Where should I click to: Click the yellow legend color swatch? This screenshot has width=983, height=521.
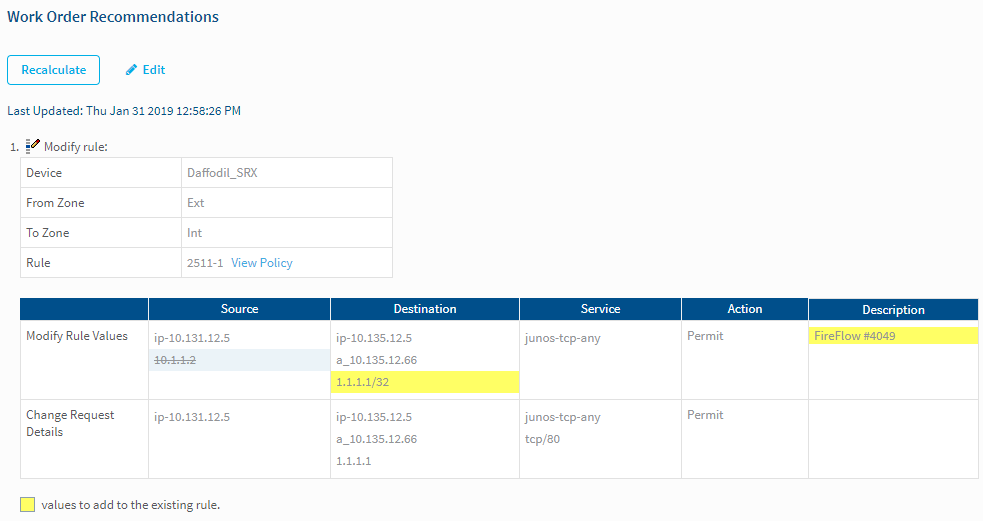click(x=27, y=505)
